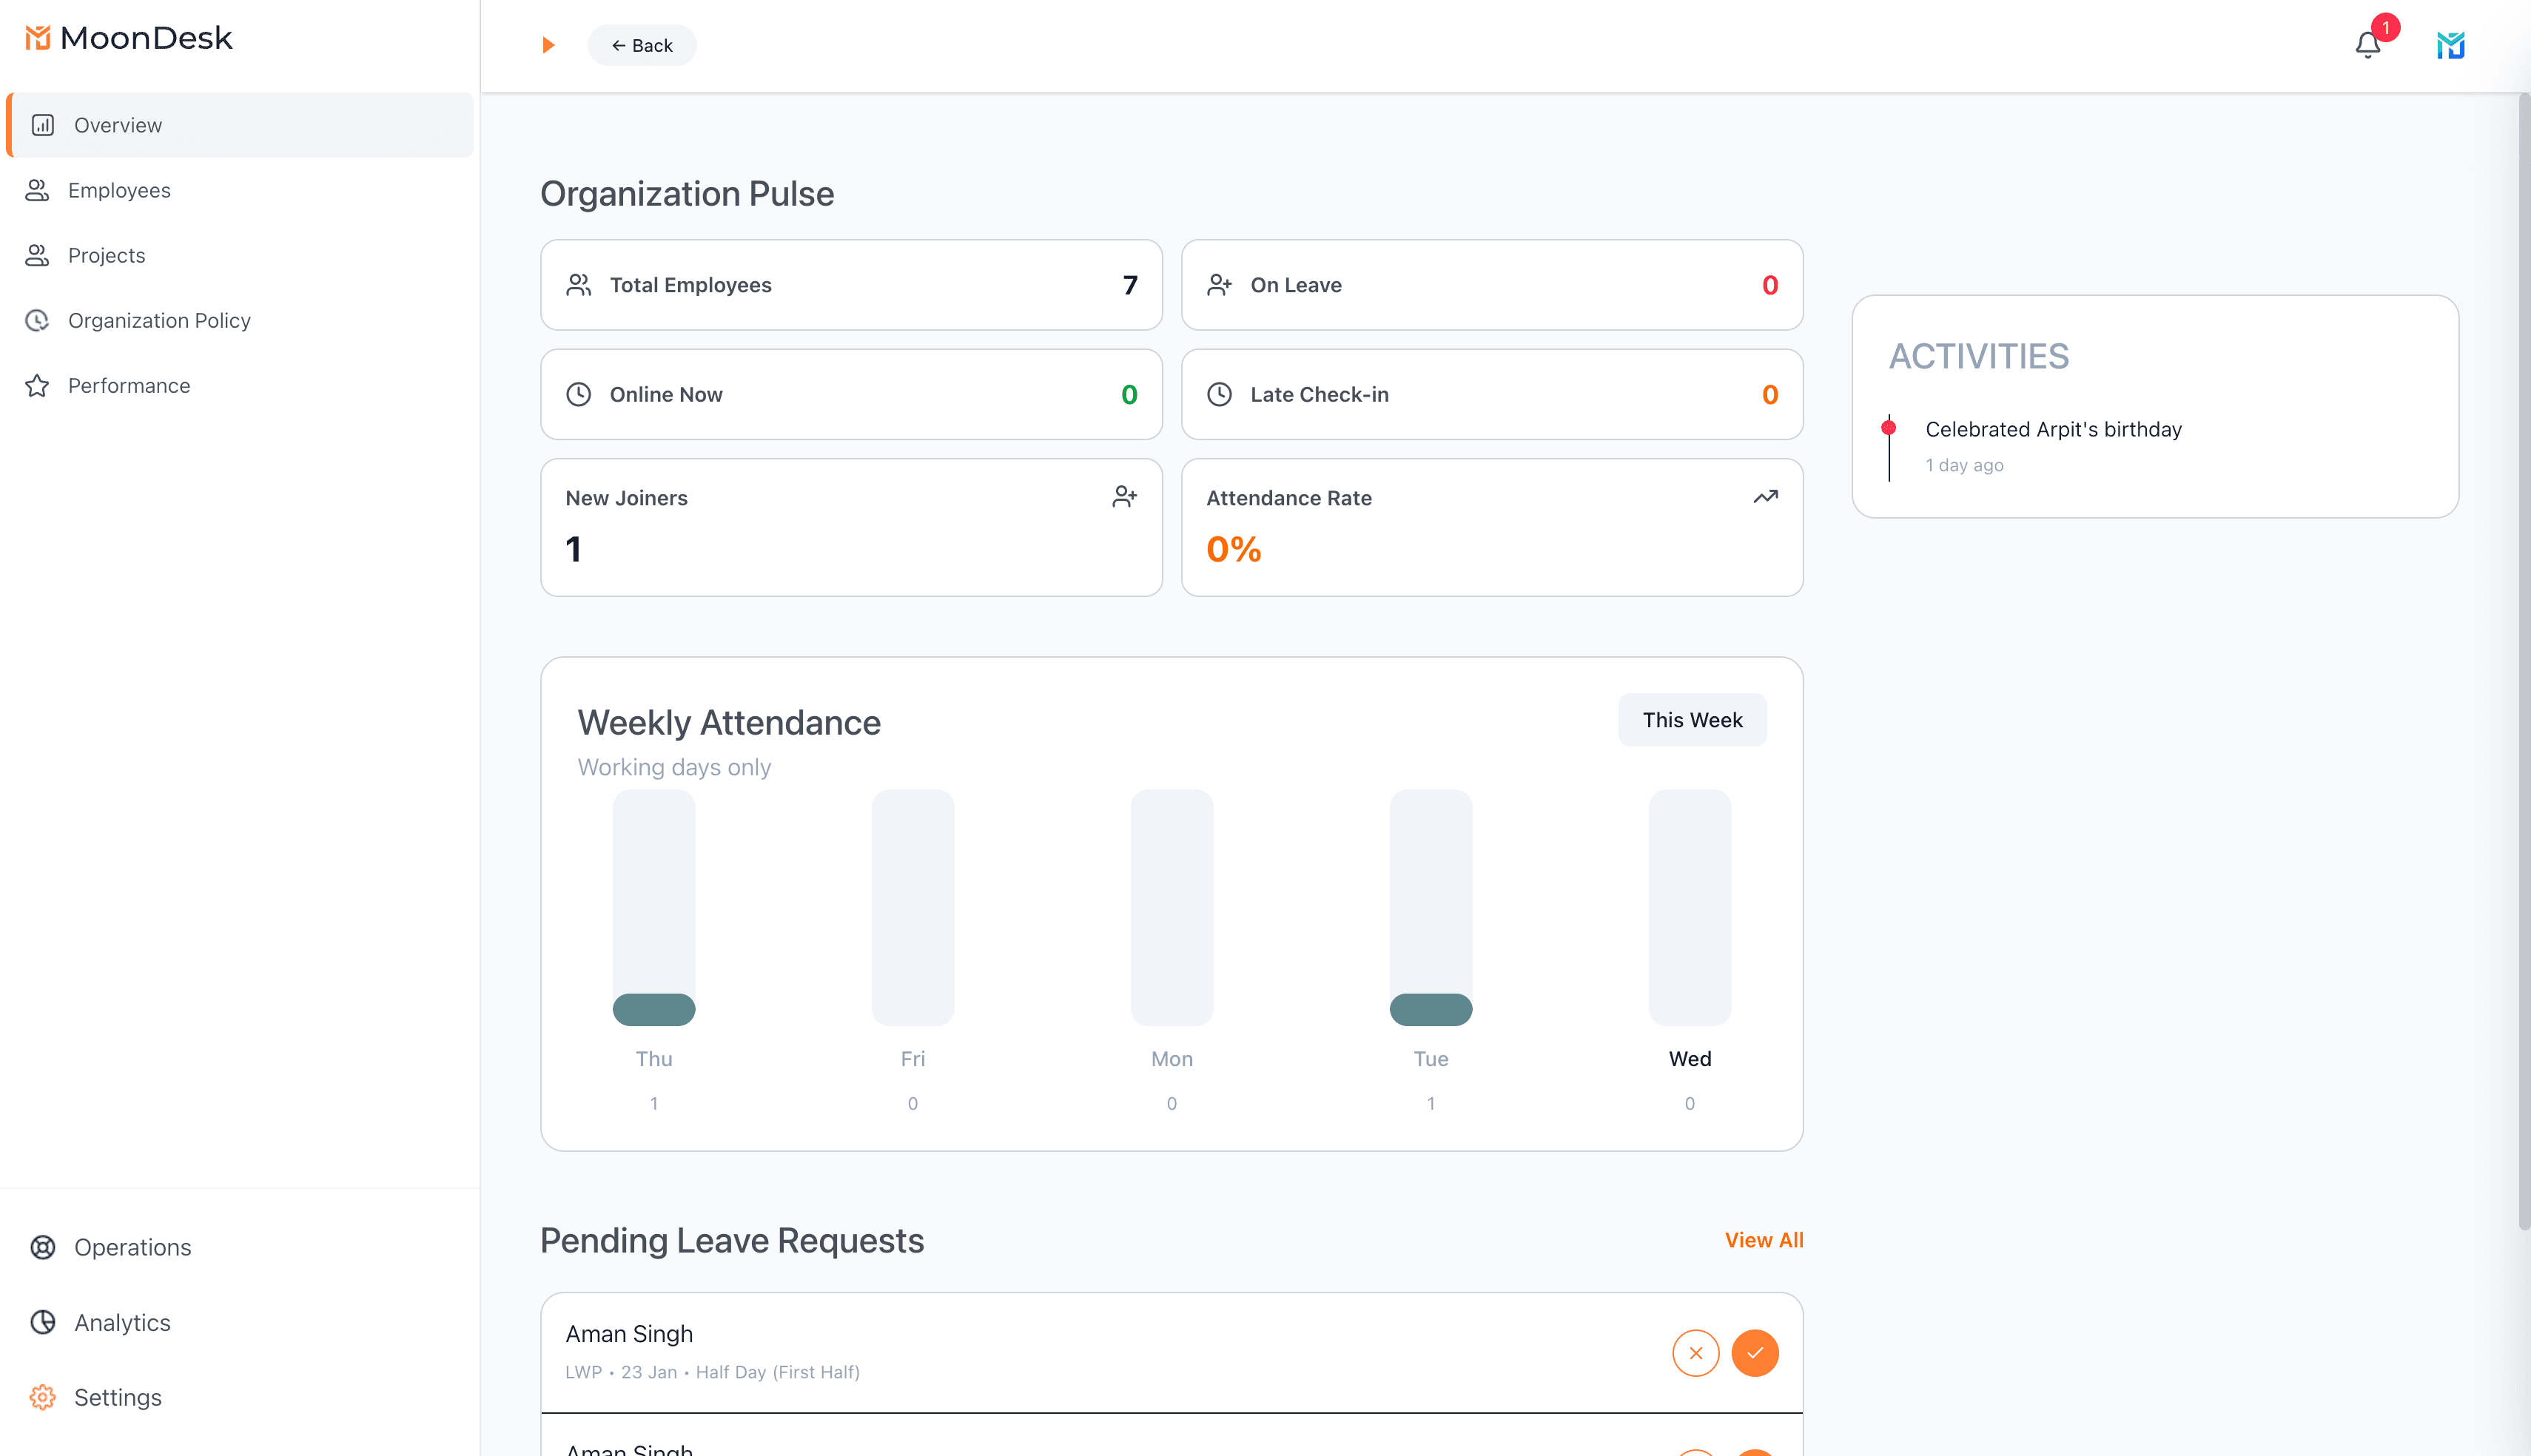
Task: Collapse sidebar with the orange arrow
Action: [x=548, y=45]
